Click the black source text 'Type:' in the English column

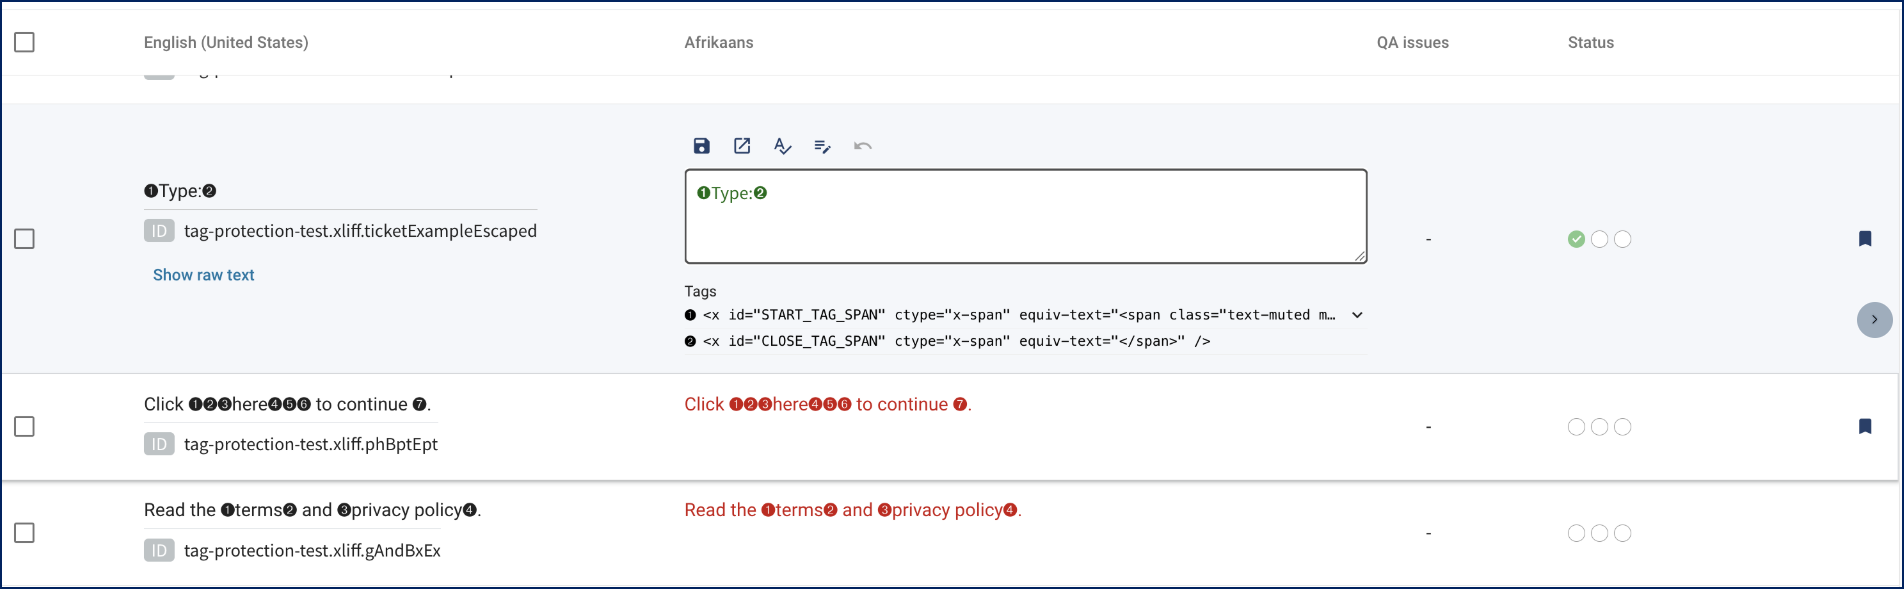(180, 191)
